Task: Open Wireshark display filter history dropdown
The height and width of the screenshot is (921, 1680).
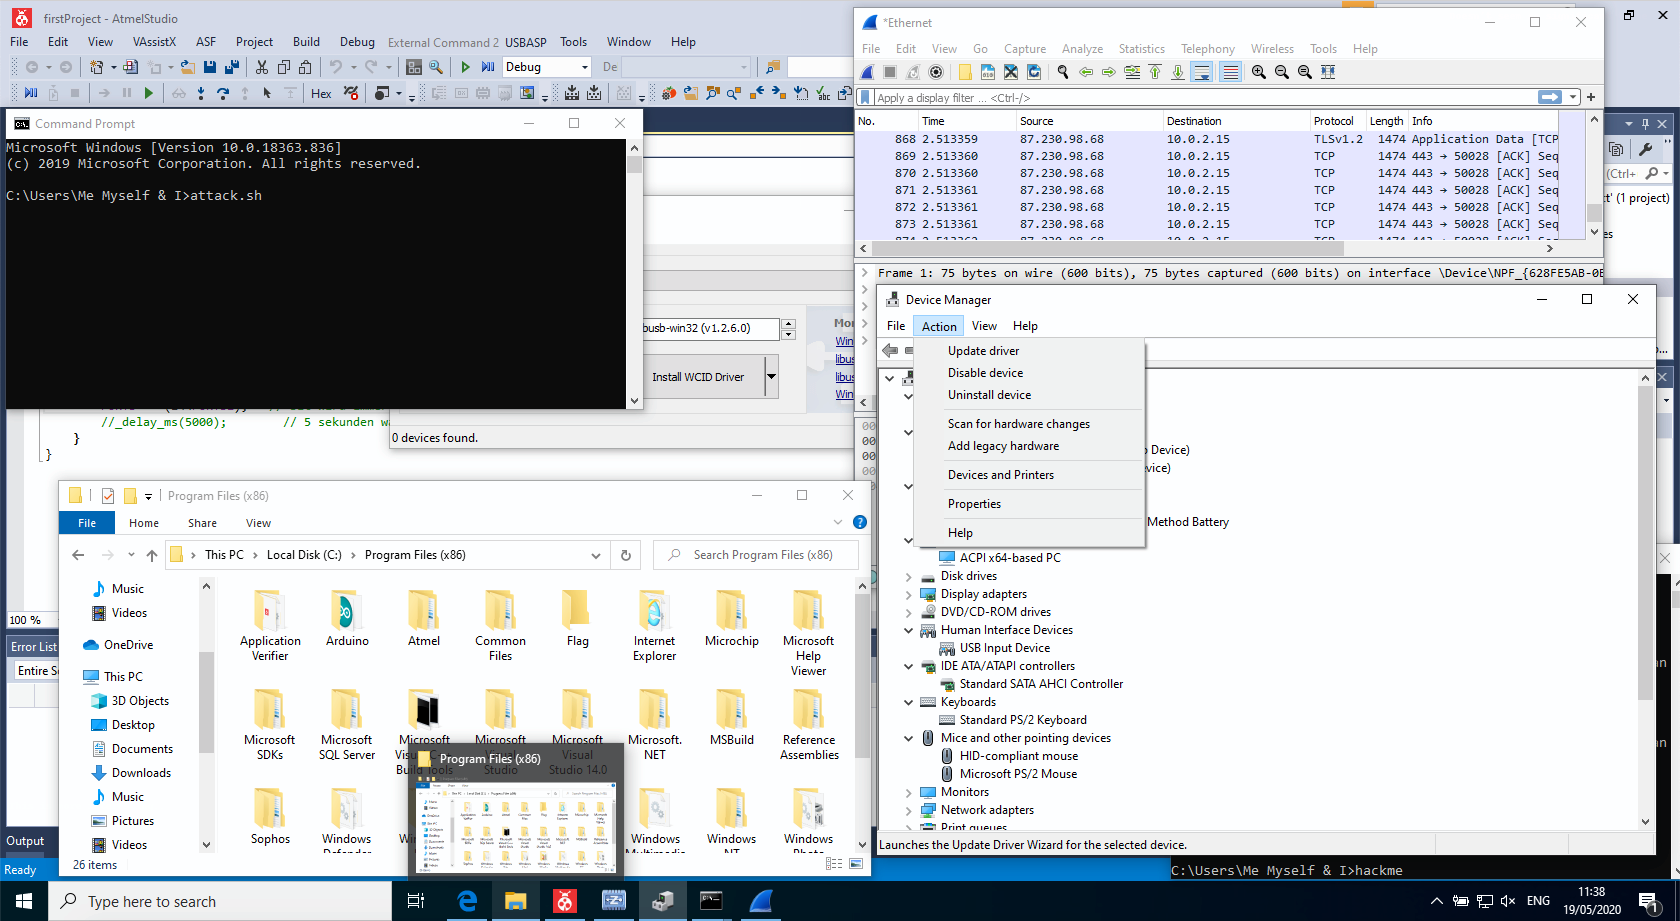Action: pyautogui.click(x=1573, y=97)
